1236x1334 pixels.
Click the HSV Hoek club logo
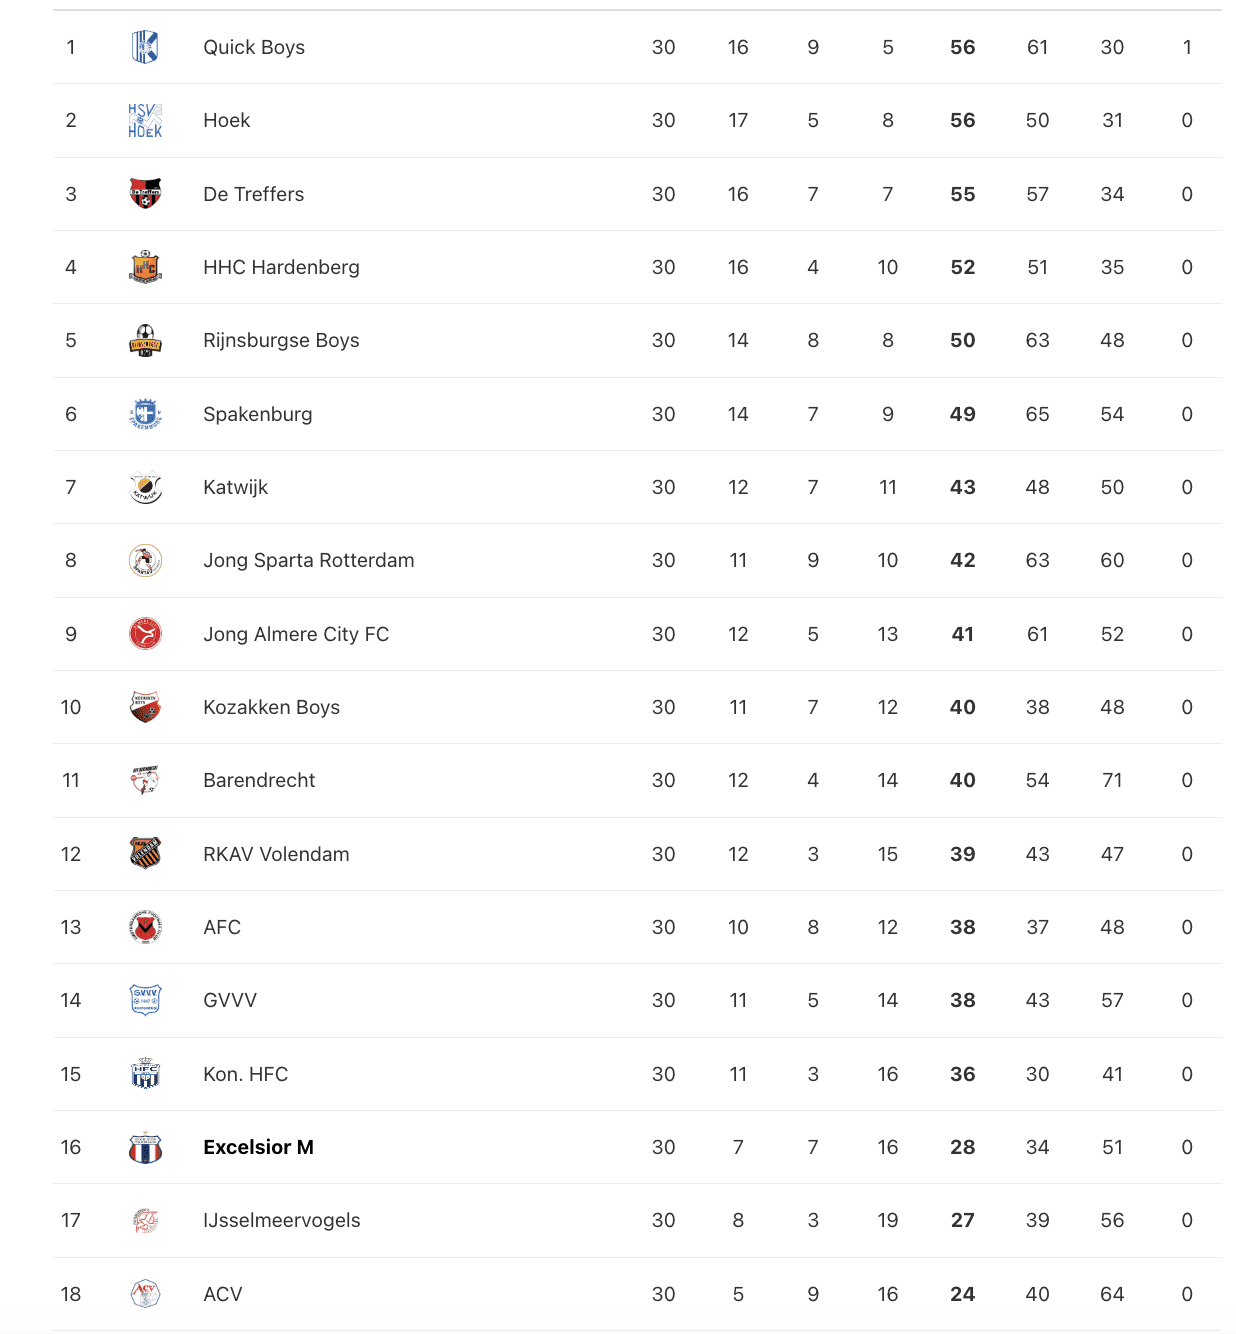(145, 120)
